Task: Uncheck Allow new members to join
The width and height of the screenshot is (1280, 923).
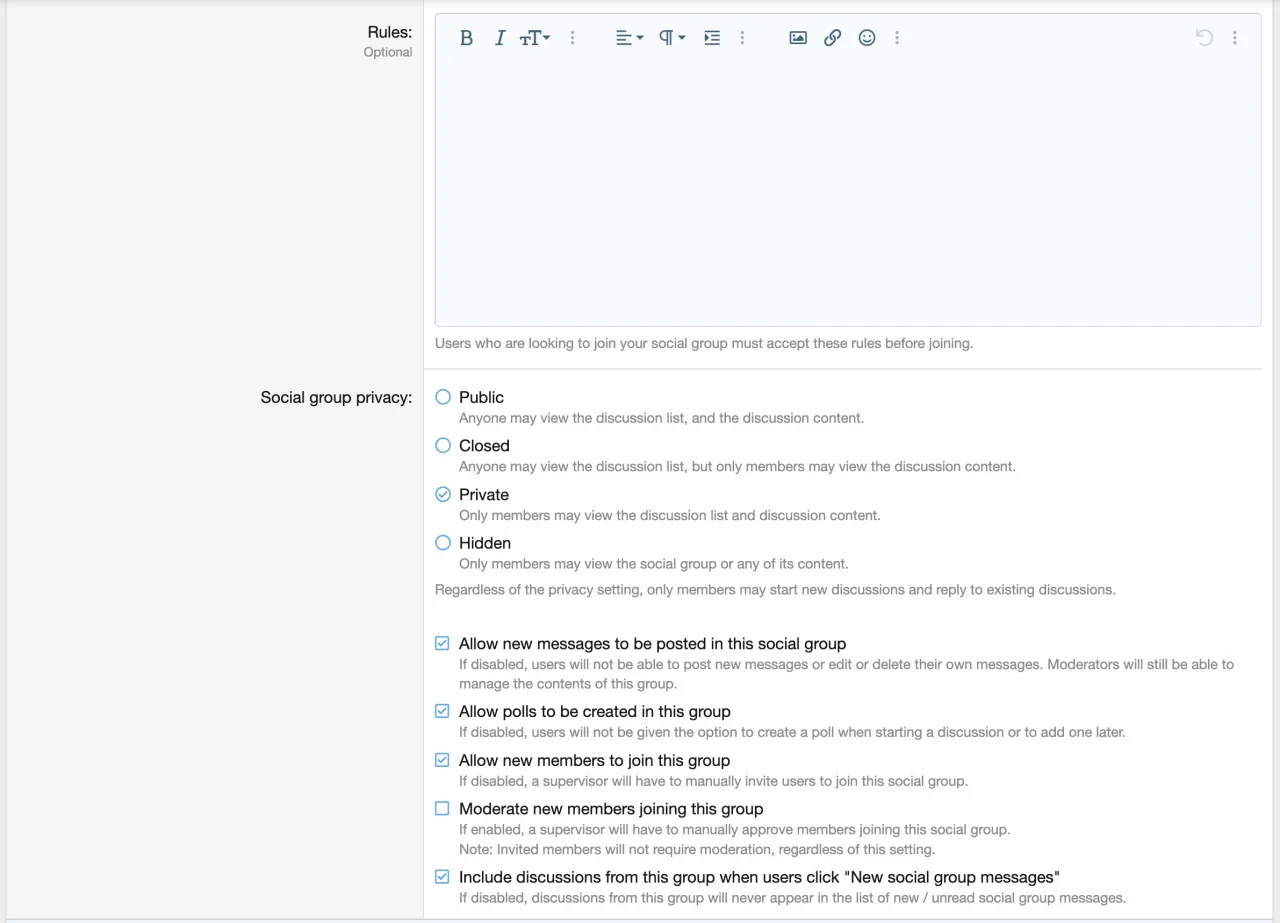Action: [x=442, y=760]
